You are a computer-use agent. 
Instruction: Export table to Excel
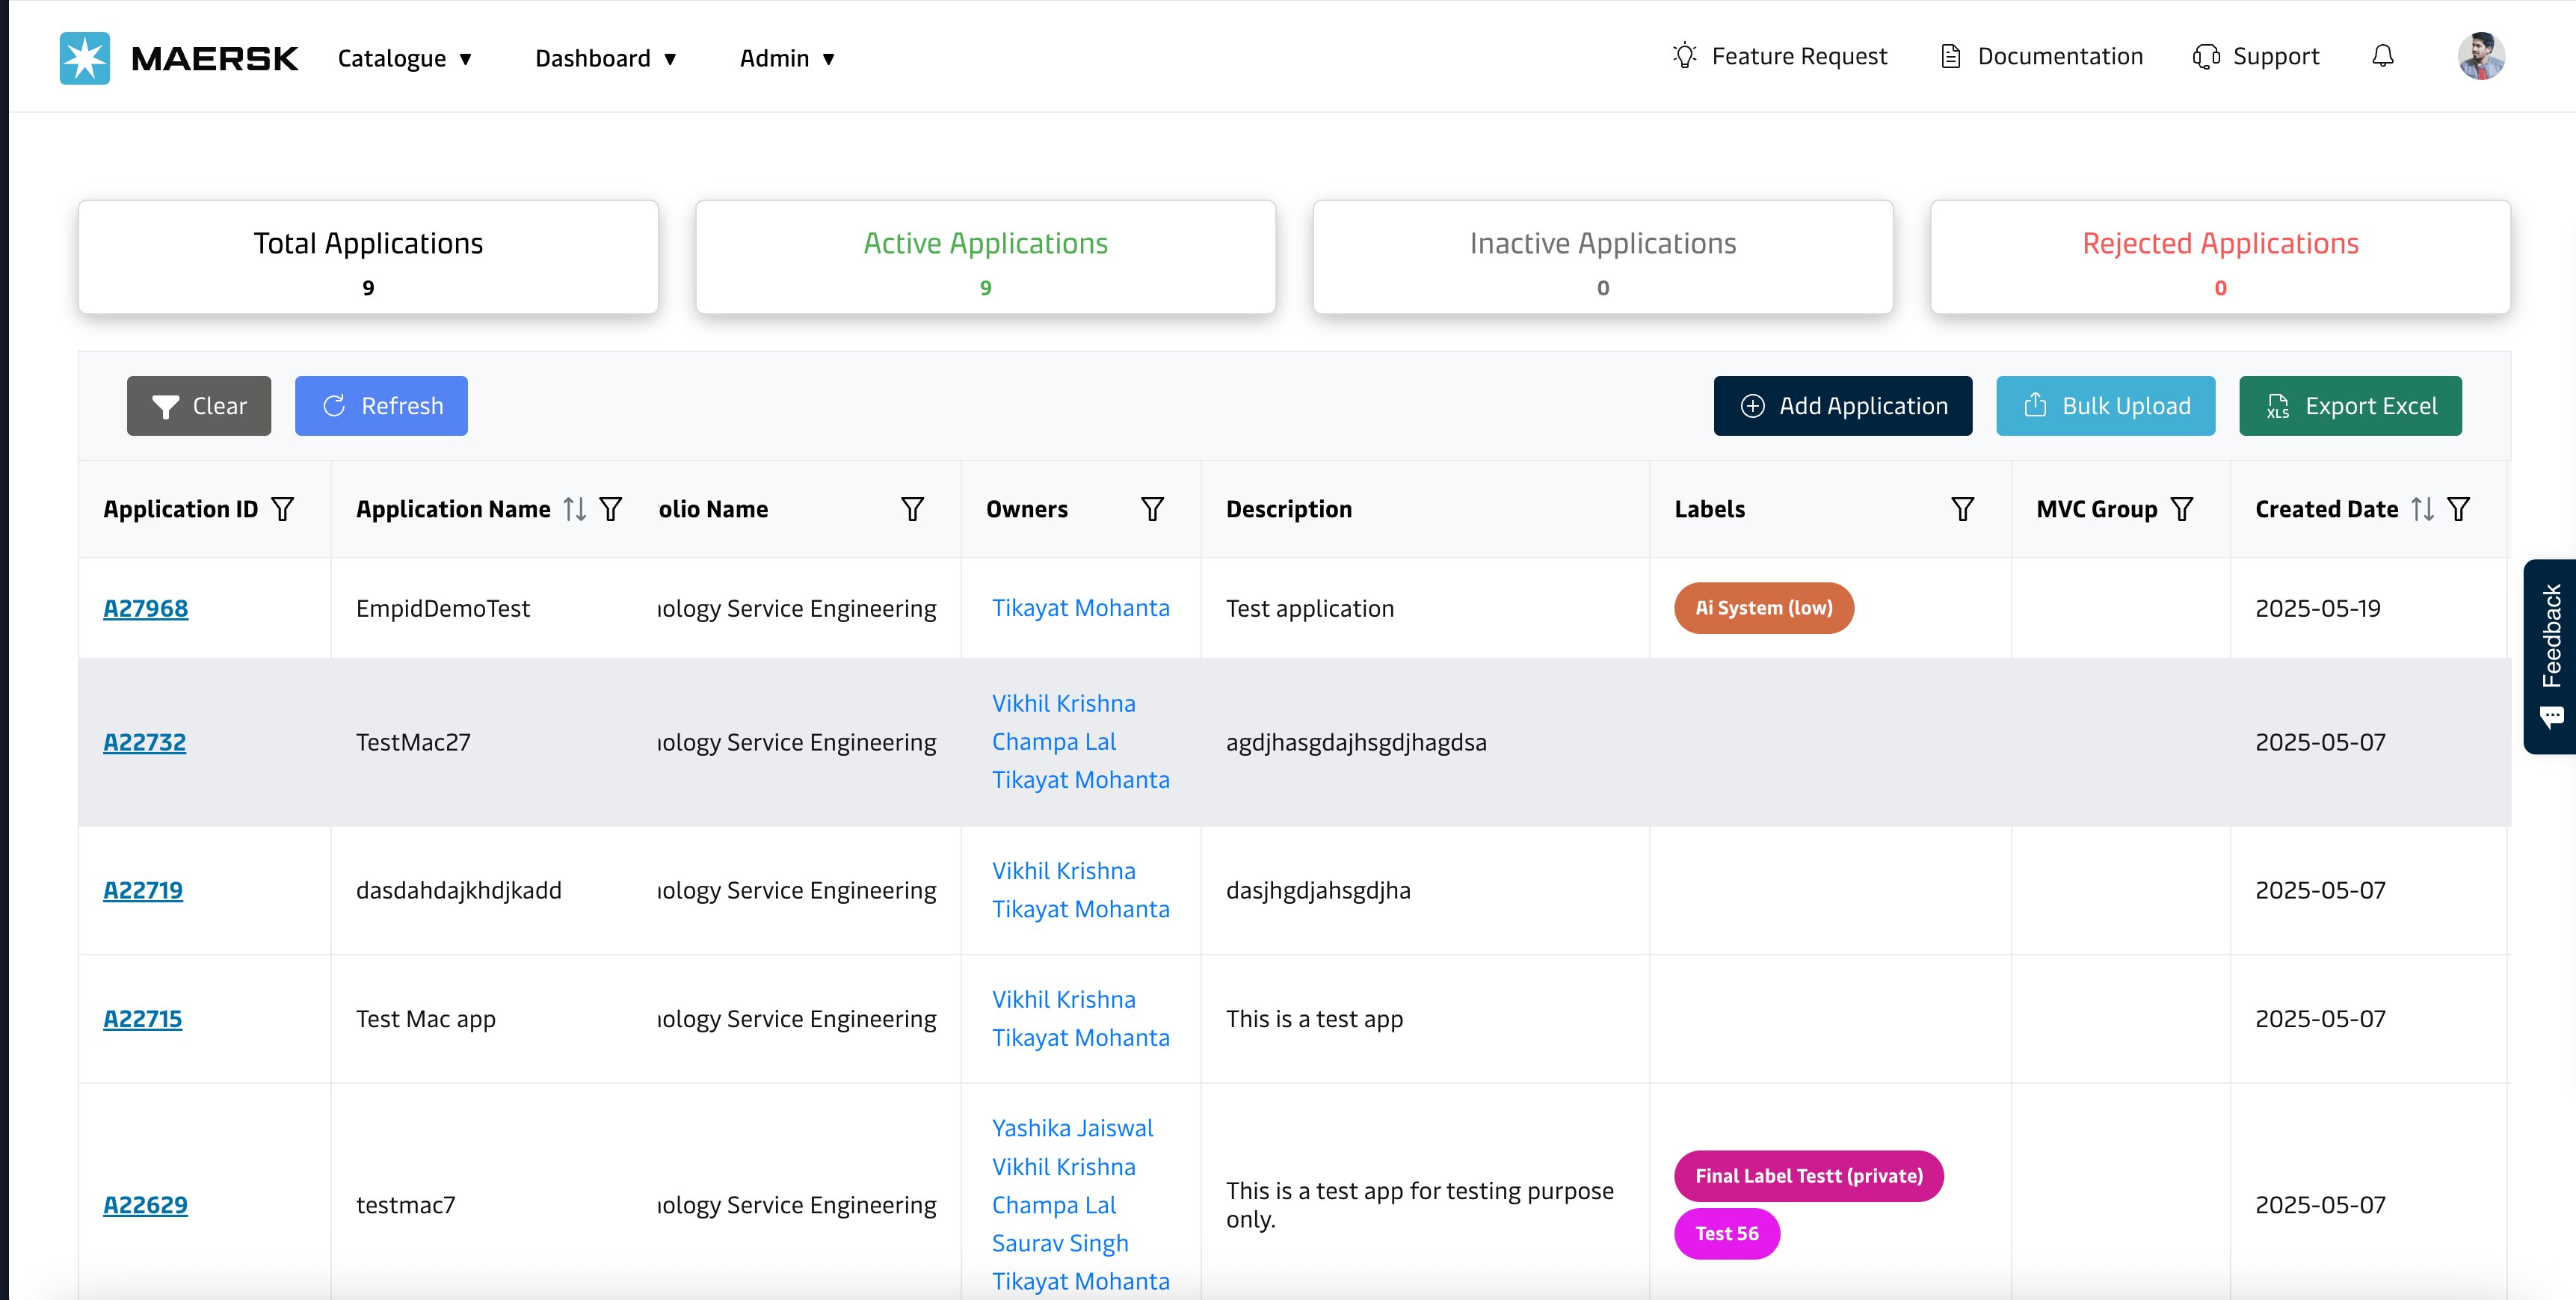2350,406
